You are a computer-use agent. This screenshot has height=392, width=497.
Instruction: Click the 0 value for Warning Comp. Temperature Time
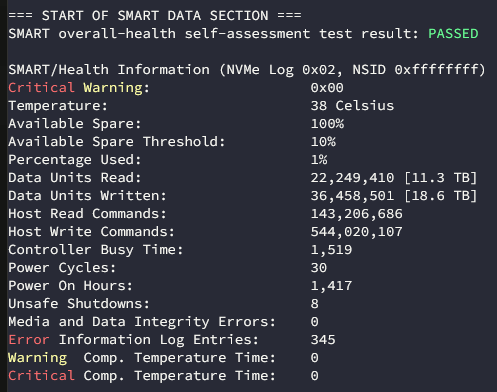(315, 358)
